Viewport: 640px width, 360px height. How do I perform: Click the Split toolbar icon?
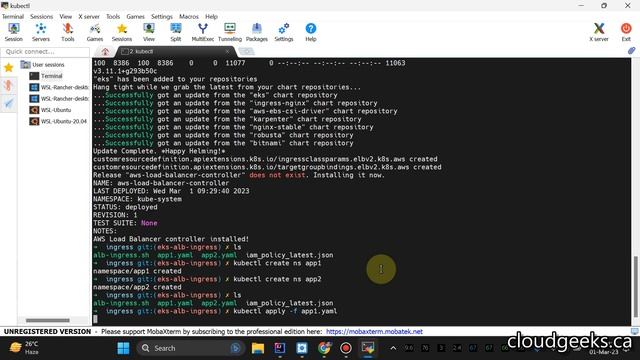(x=176, y=32)
